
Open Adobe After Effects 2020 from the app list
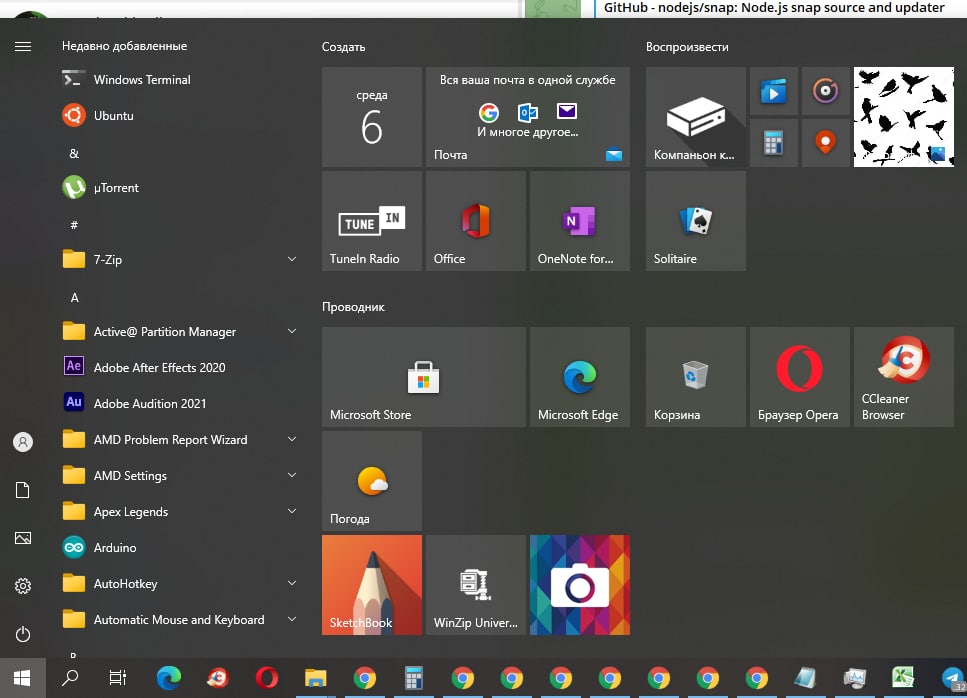pos(159,367)
